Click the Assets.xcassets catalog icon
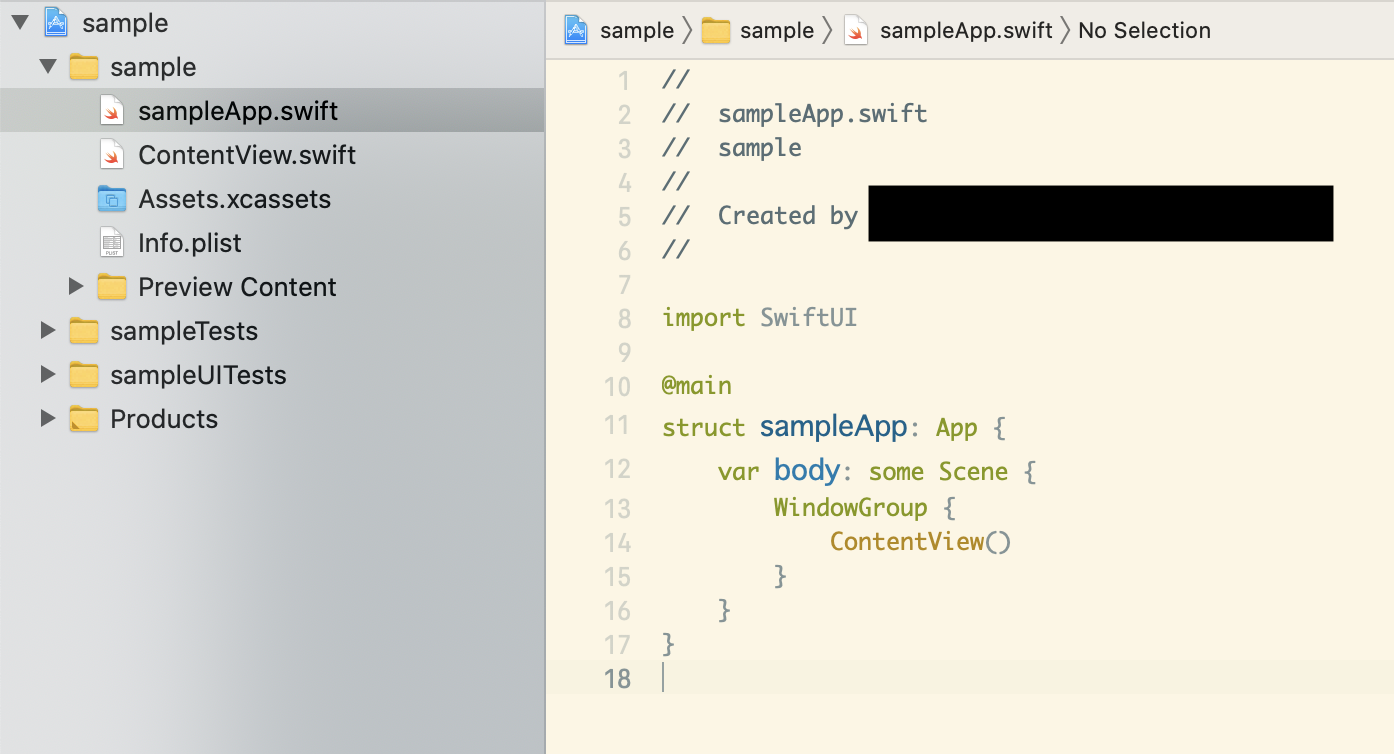The image size is (1394, 754). (x=112, y=199)
